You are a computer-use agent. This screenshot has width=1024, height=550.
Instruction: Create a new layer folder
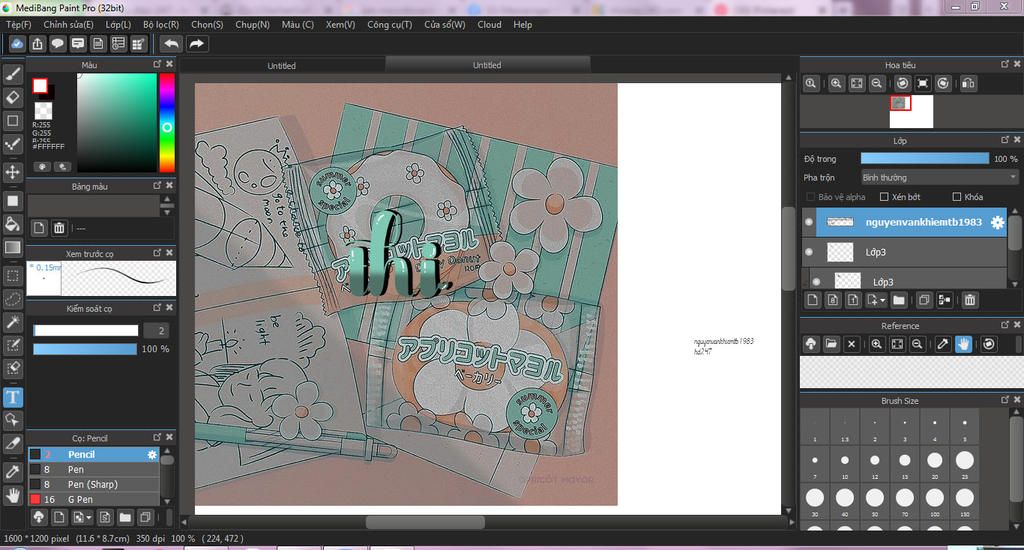point(899,300)
